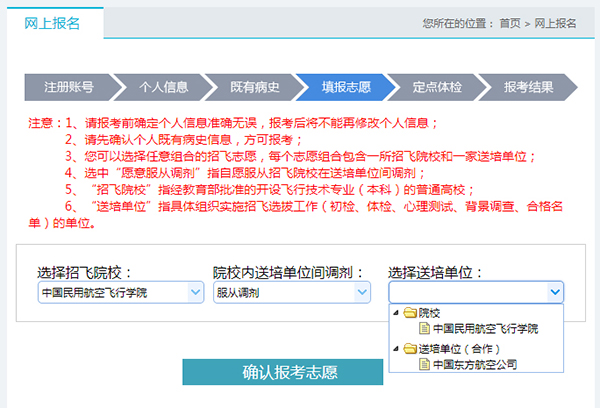Open the 定点体检 step
The width and height of the screenshot is (600, 408).
[x=437, y=87]
